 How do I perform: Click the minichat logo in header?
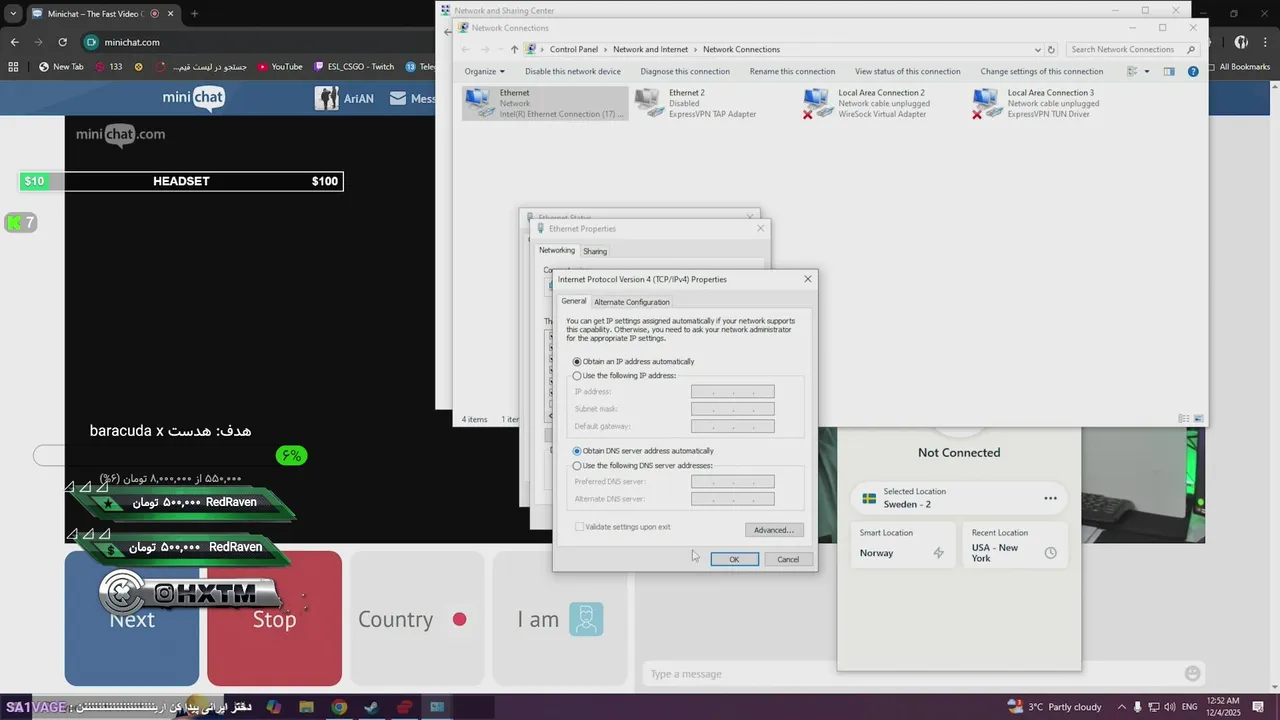point(194,98)
